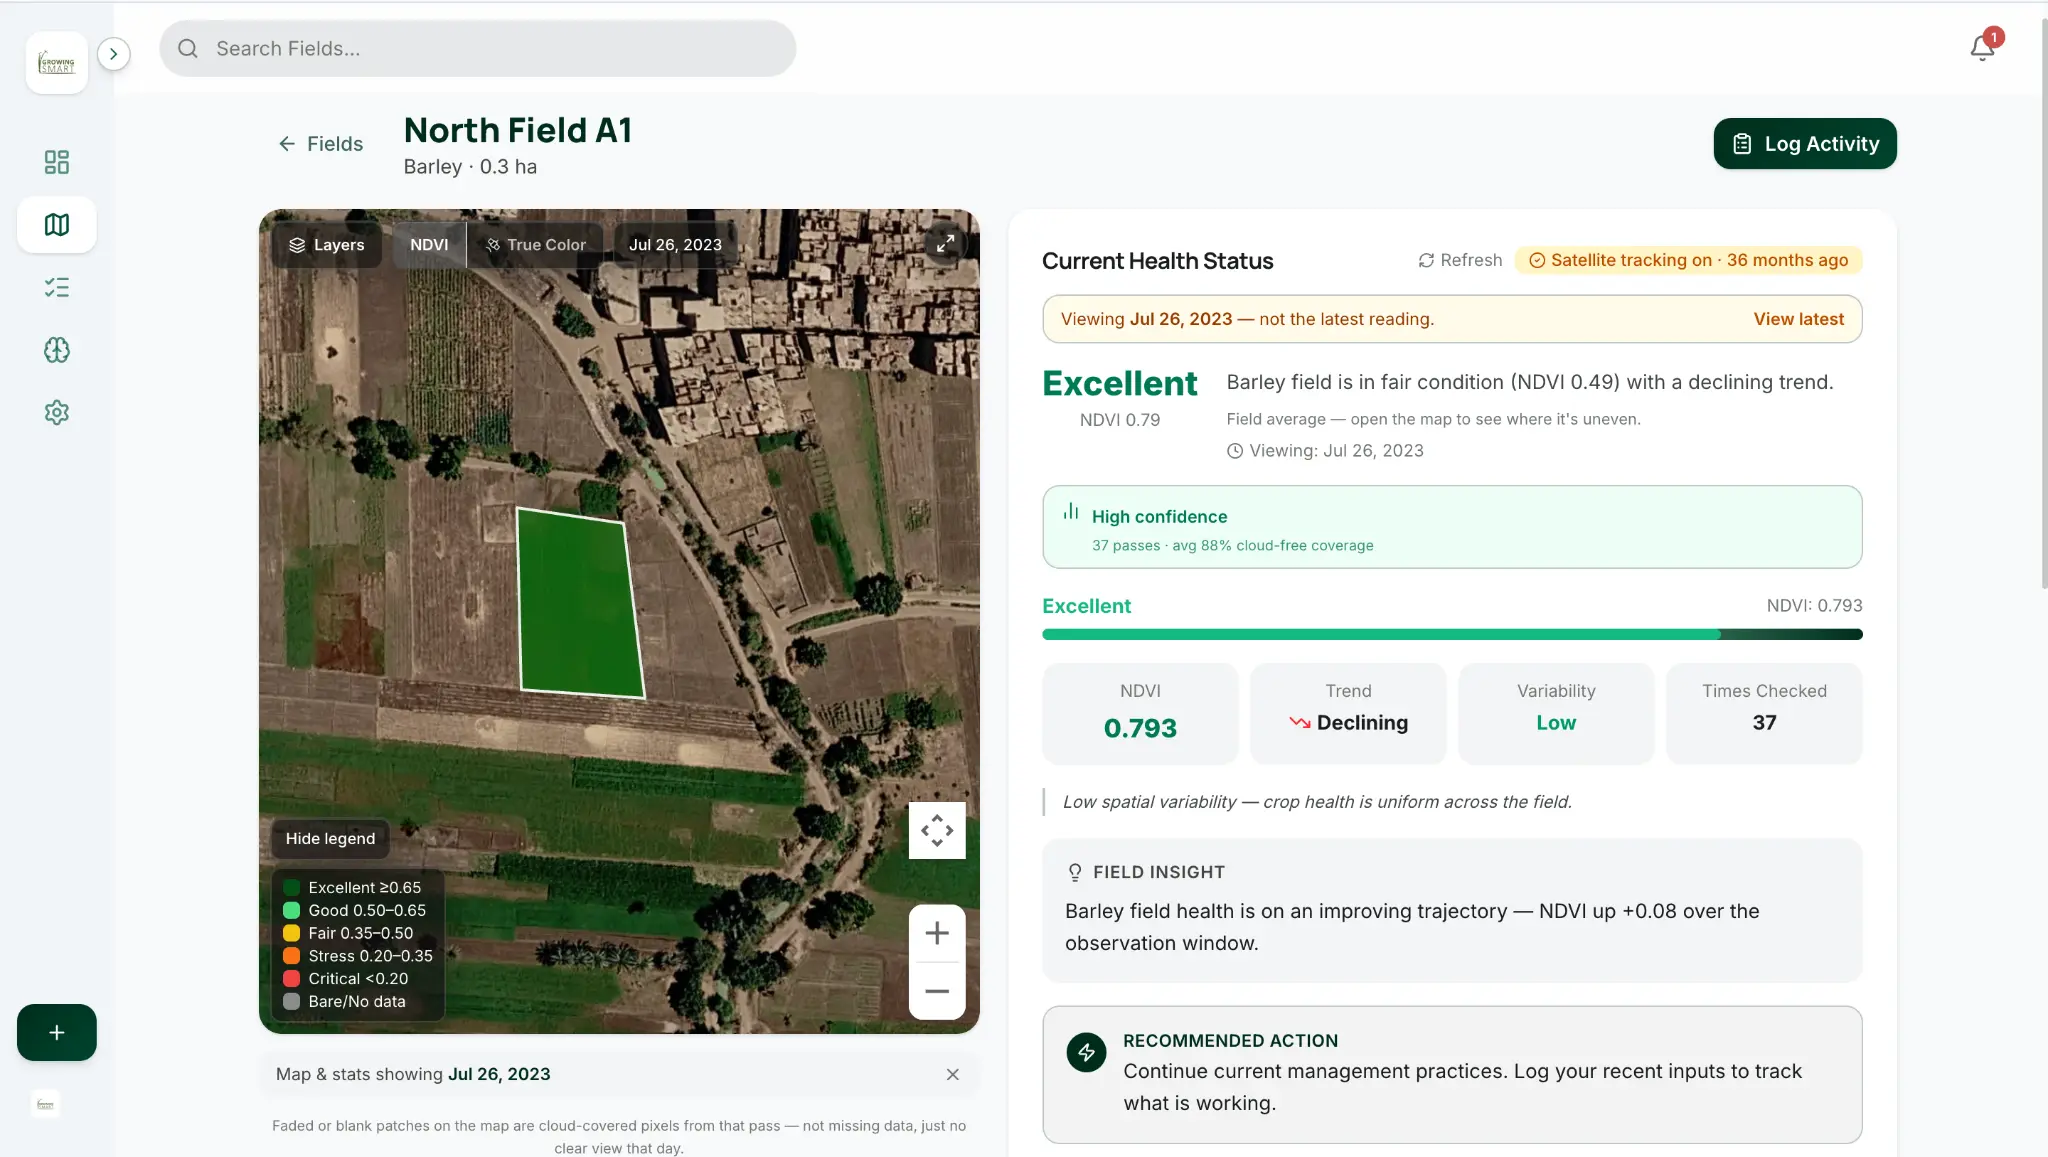Click the small profile thumbnail at sidebar bottom
The width and height of the screenshot is (2048, 1157).
(x=45, y=1105)
